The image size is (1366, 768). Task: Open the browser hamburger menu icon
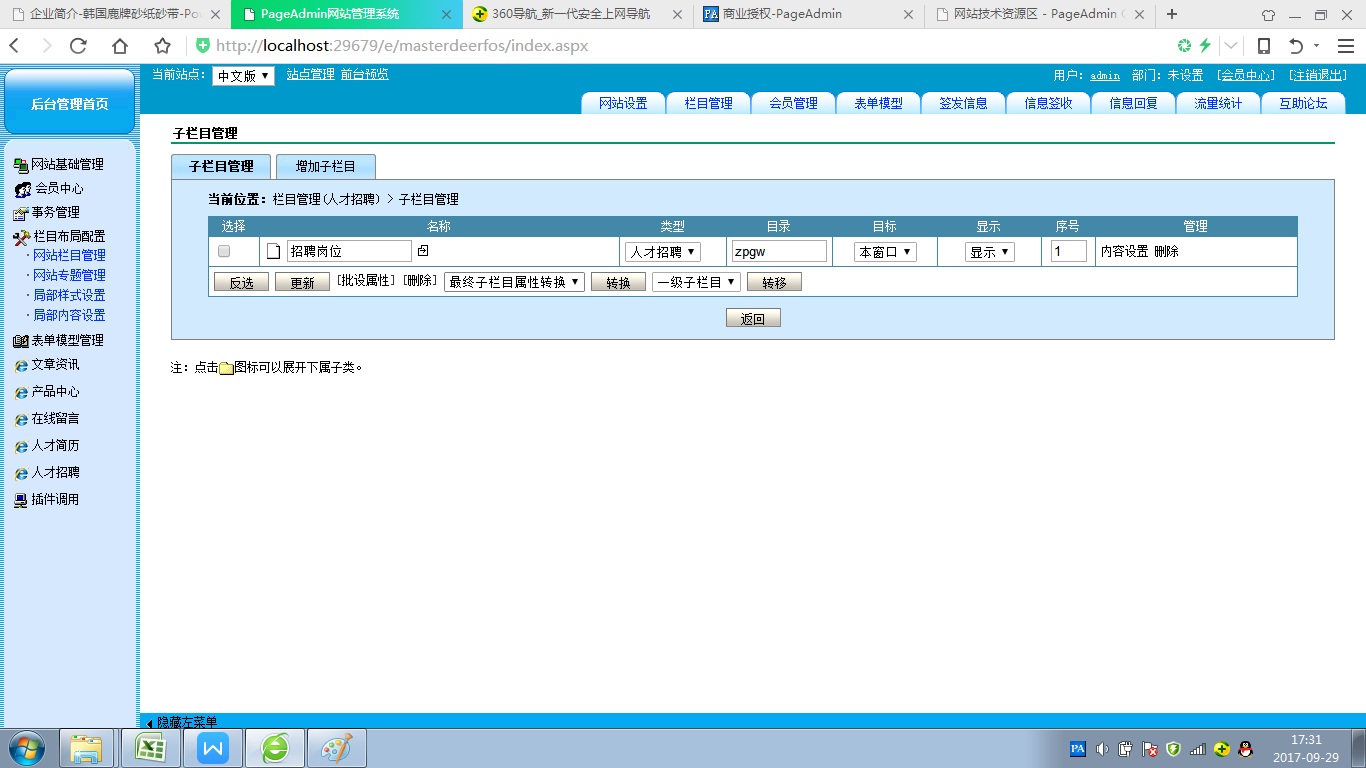(x=1345, y=46)
